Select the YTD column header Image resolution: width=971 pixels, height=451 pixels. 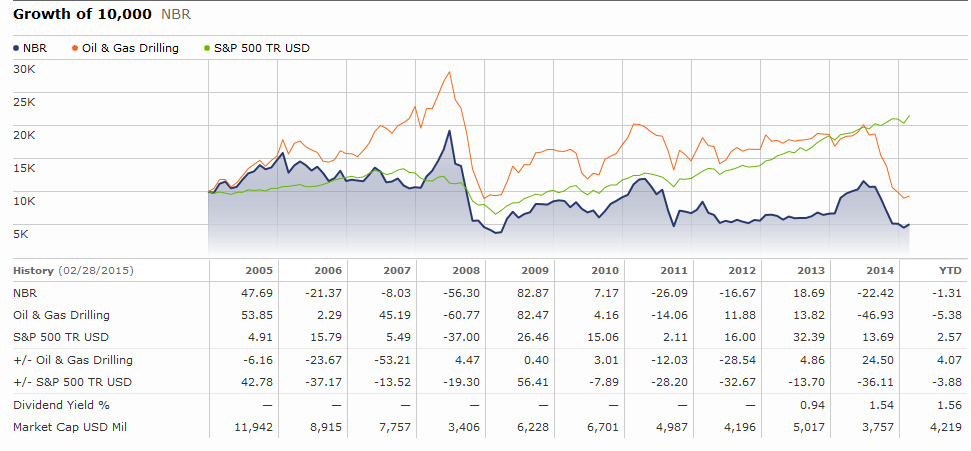(x=950, y=271)
